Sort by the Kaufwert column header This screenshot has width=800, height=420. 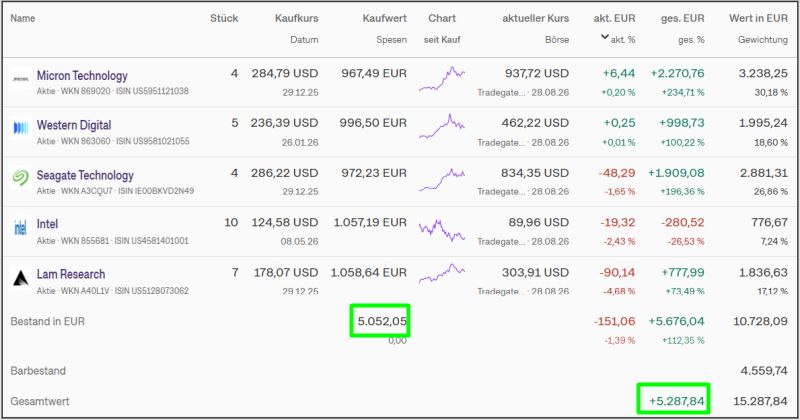[385, 18]
